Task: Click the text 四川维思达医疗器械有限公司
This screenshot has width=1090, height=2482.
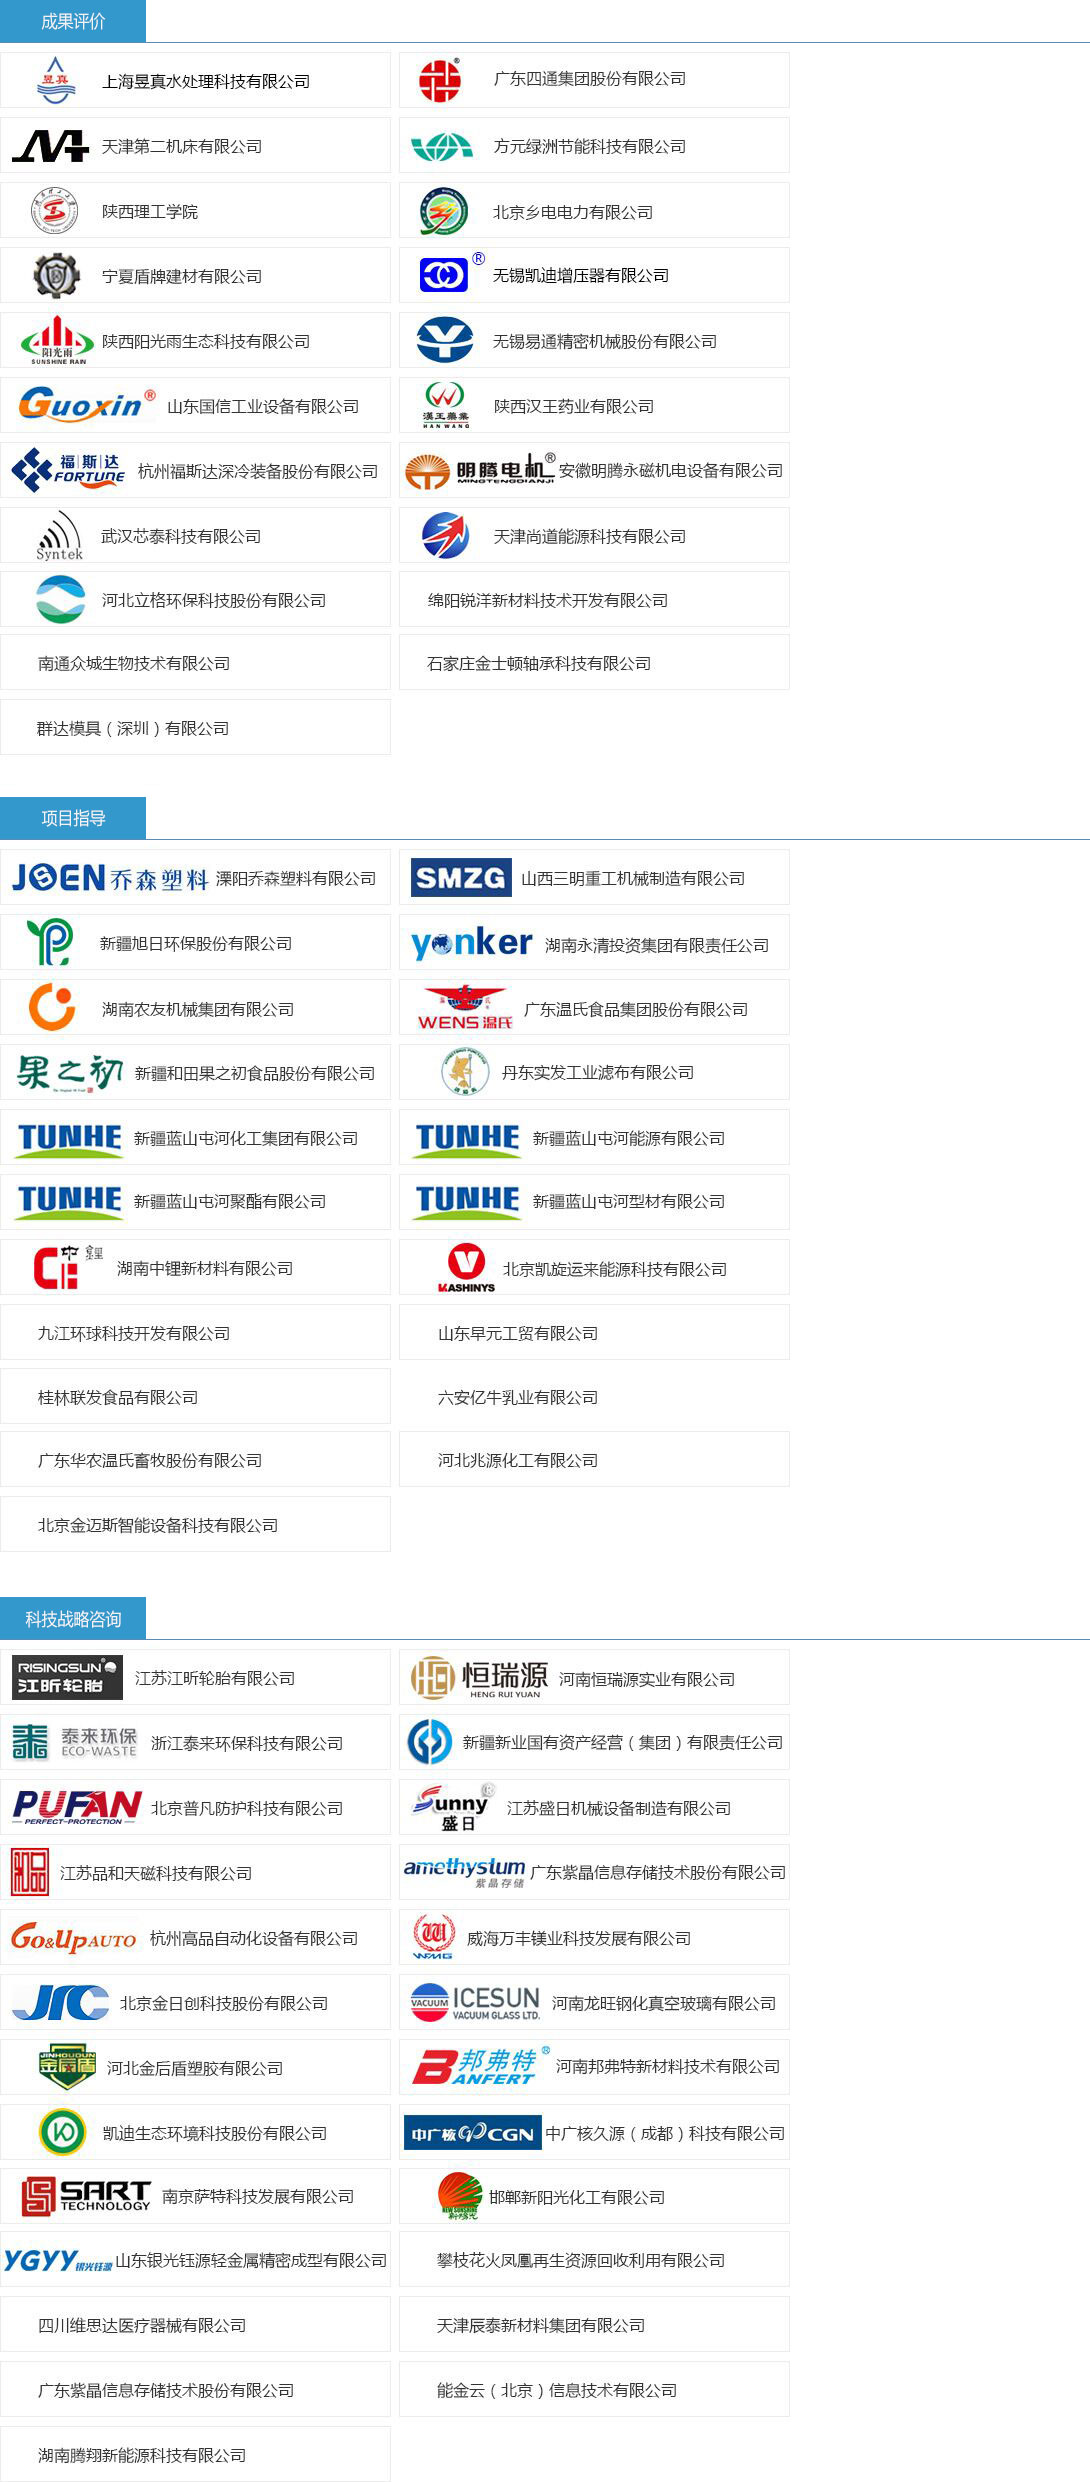Action: tap(142, 2325)
